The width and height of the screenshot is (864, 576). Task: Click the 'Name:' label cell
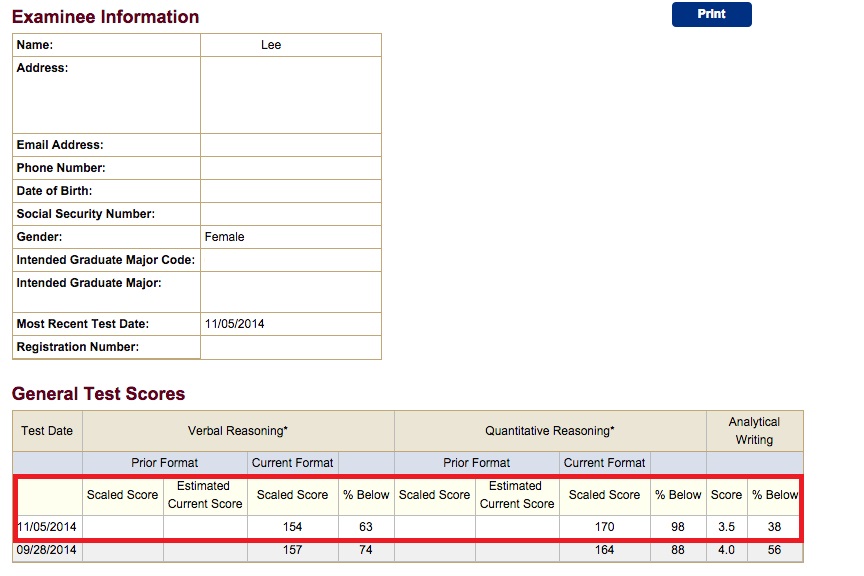[106, 45]
